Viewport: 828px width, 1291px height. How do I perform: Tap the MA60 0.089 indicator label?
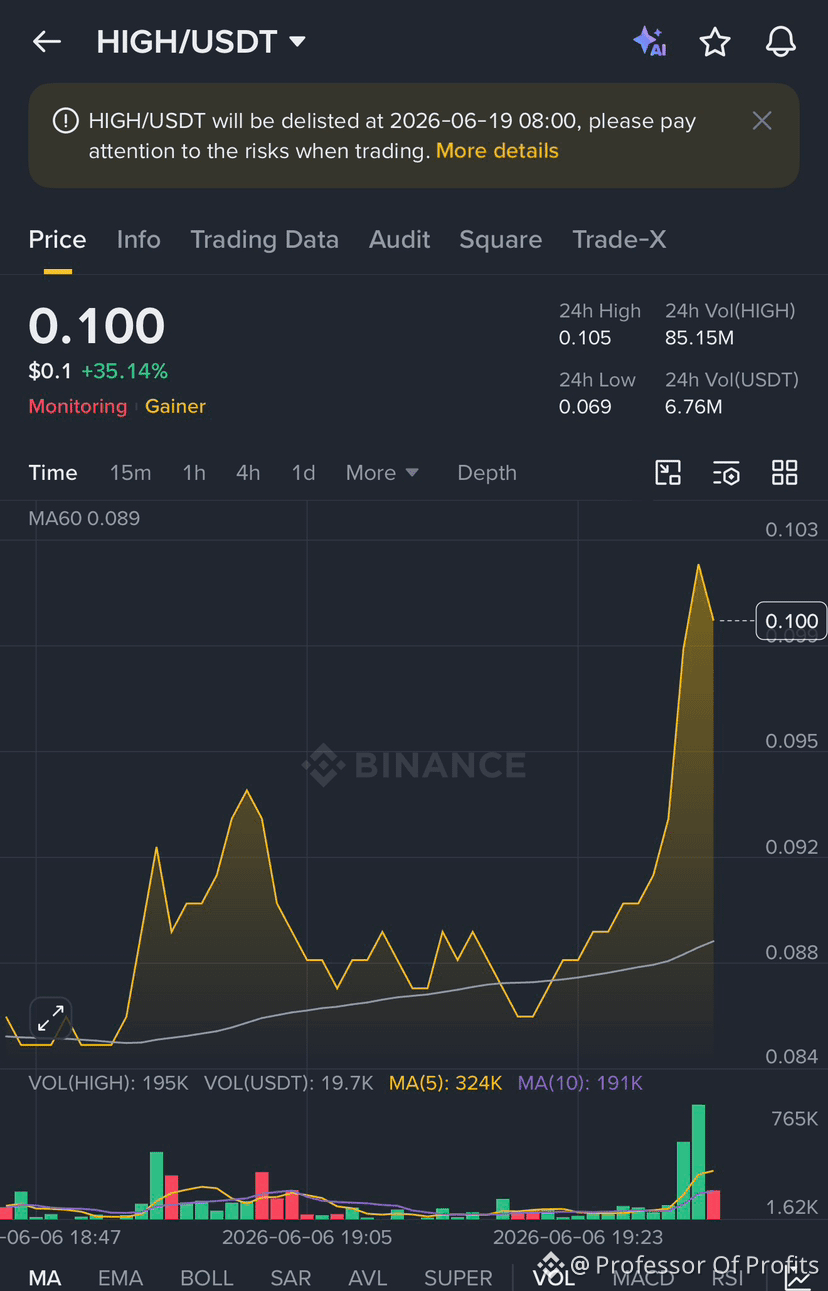click(84, 518)
